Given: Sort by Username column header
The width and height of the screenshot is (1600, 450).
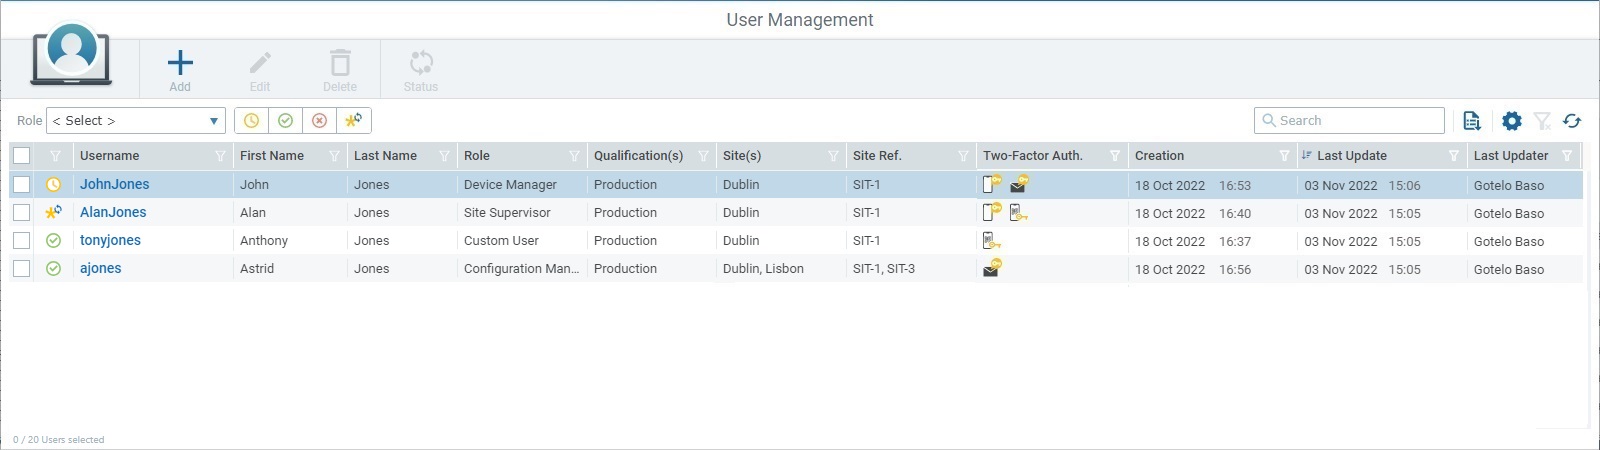Looking at the screenshot, I should (x=110, y=156).
